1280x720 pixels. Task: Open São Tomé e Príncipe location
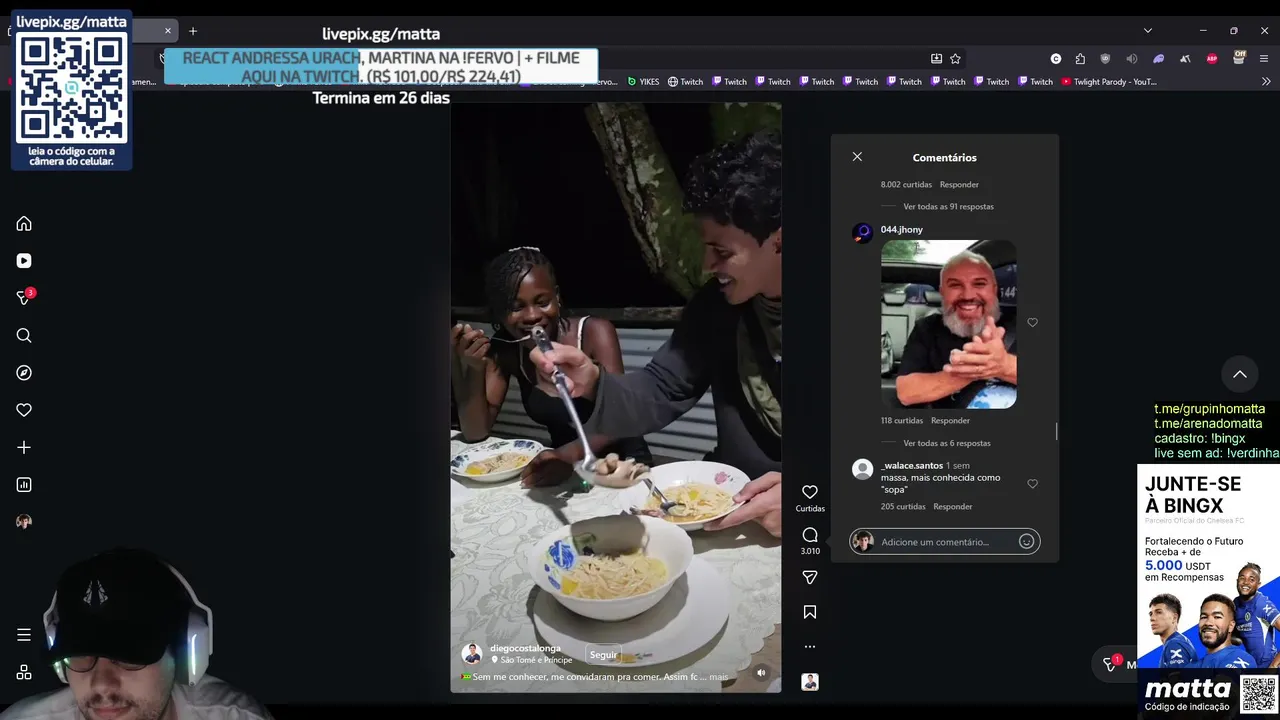pyautogui.click(x=536, y=660)
